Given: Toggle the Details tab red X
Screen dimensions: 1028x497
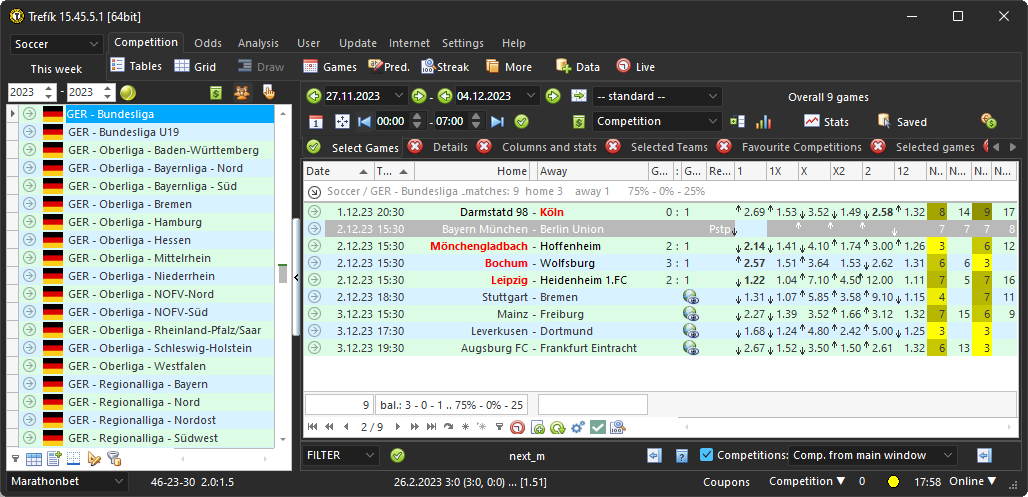Looking at the screenshot, I should pyautogui.click(x=415, y=147).
